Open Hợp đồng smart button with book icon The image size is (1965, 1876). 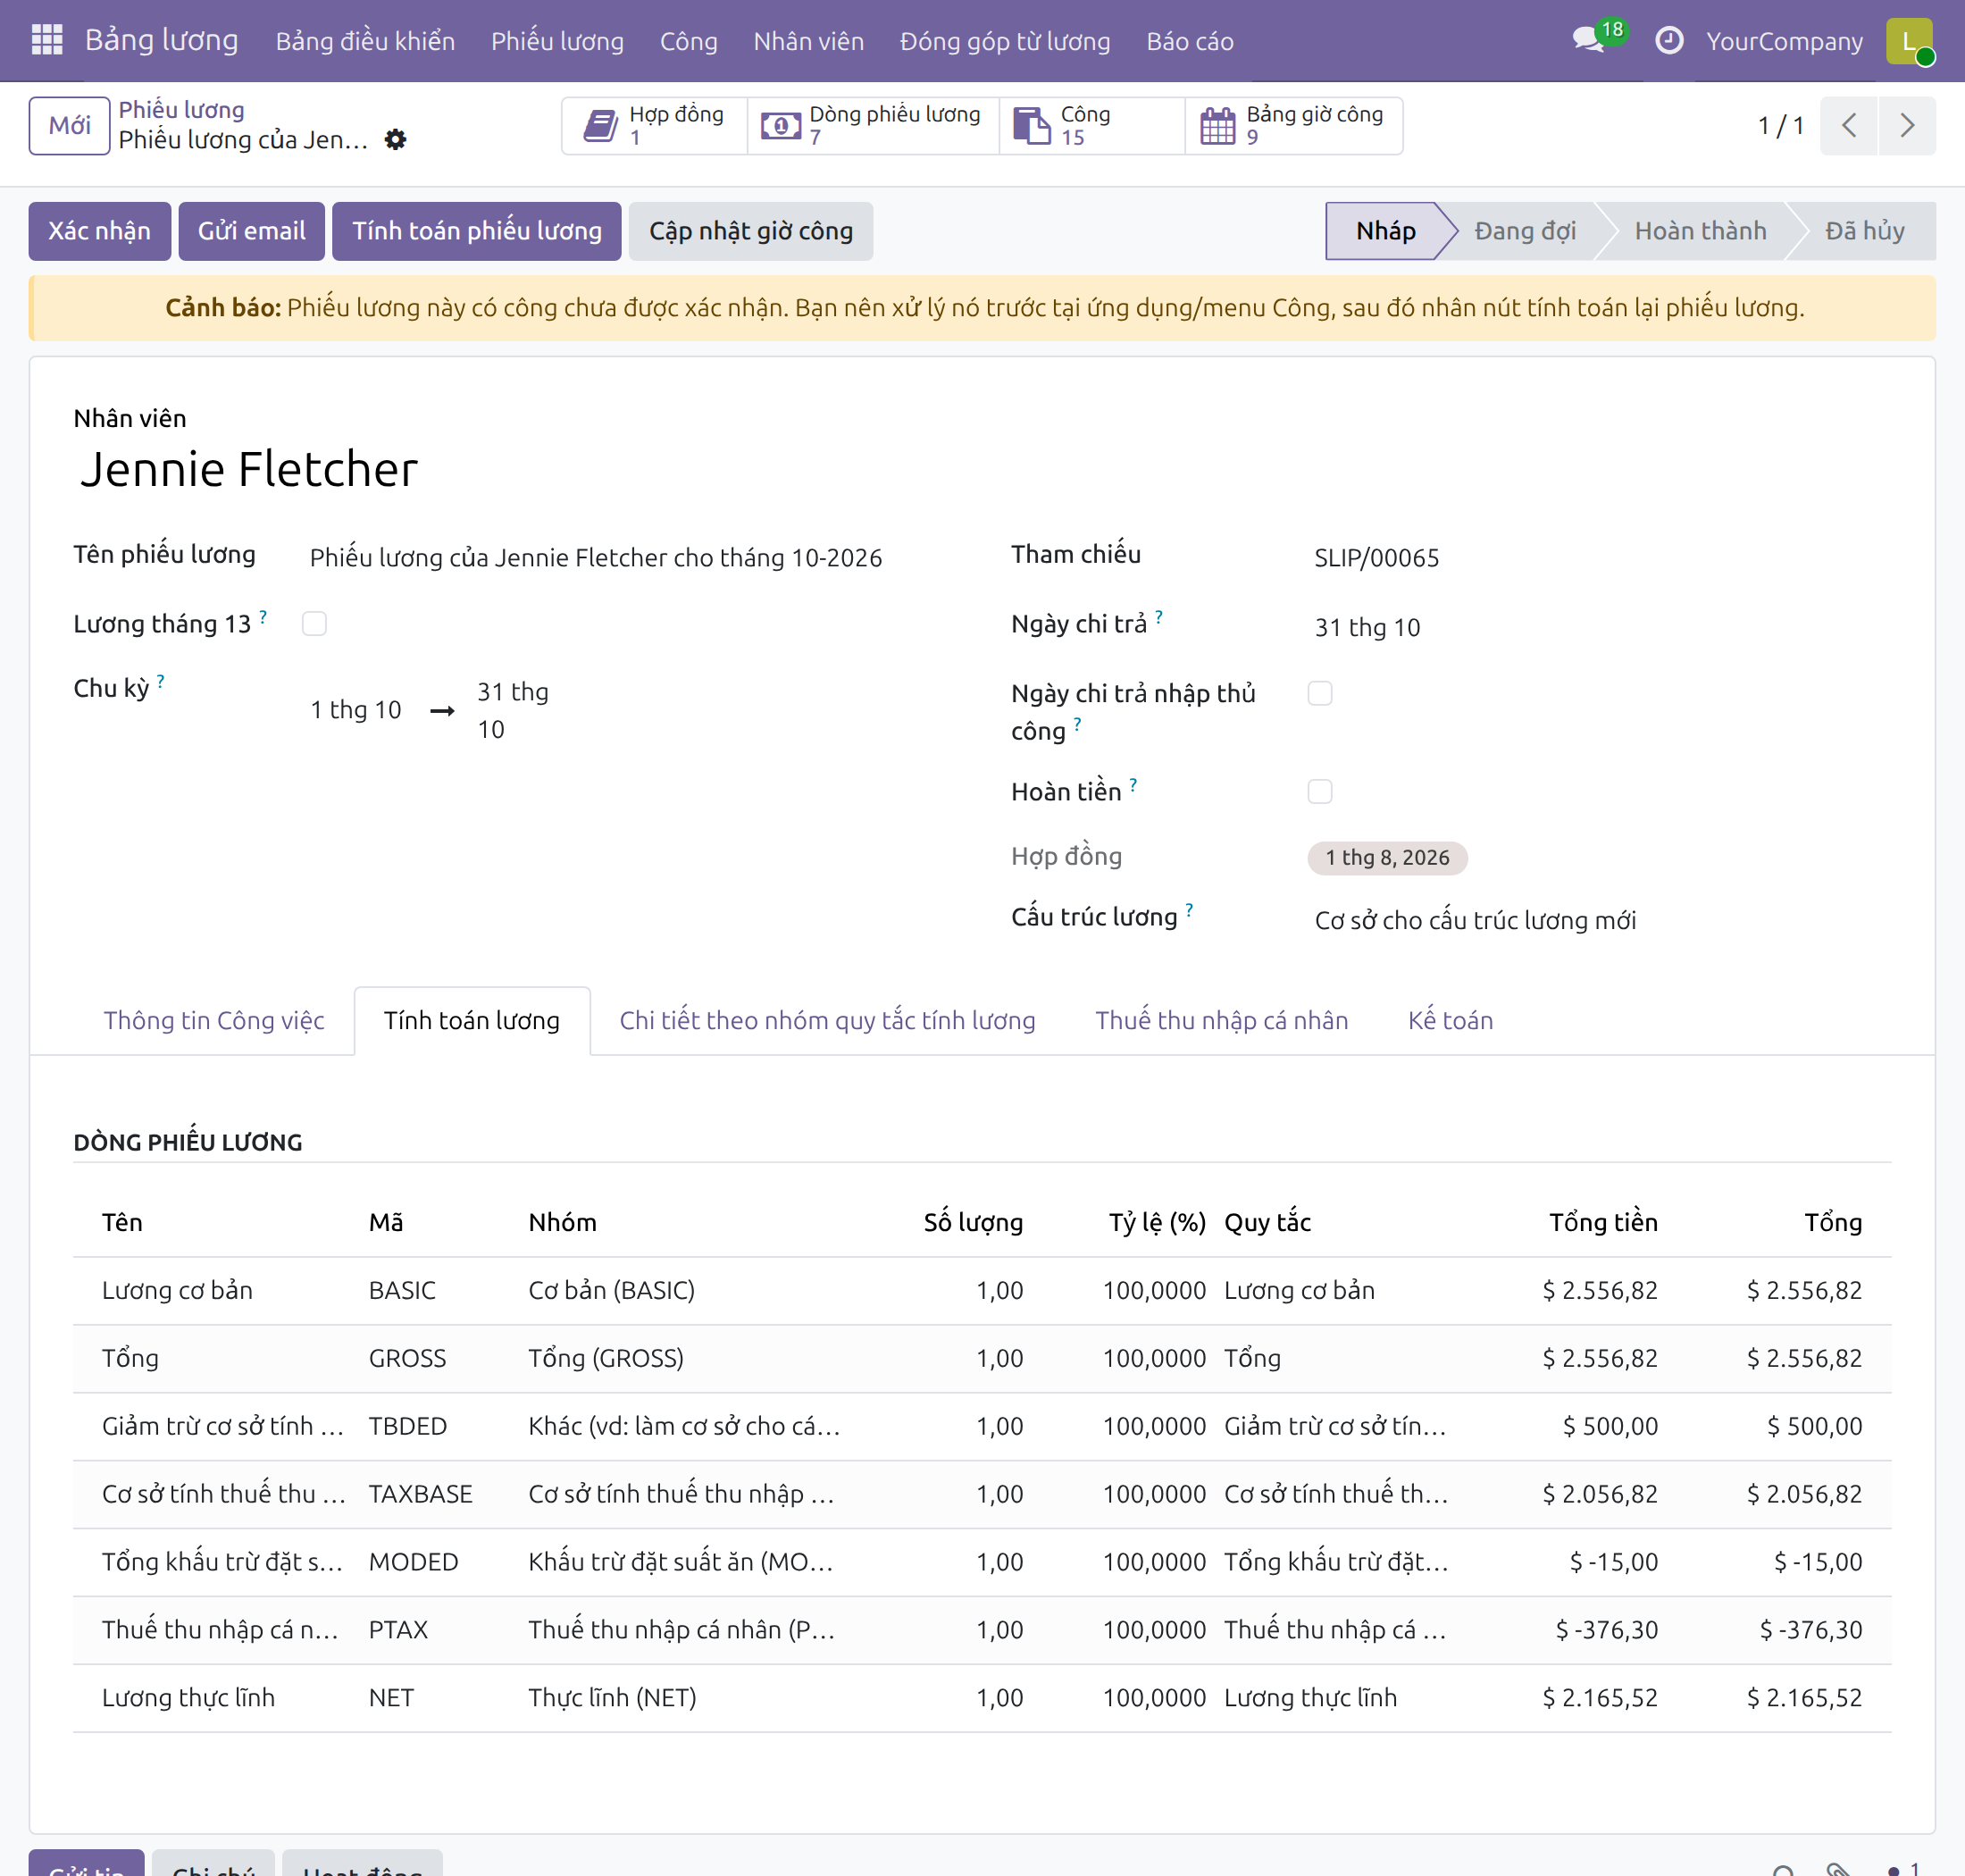655,126
